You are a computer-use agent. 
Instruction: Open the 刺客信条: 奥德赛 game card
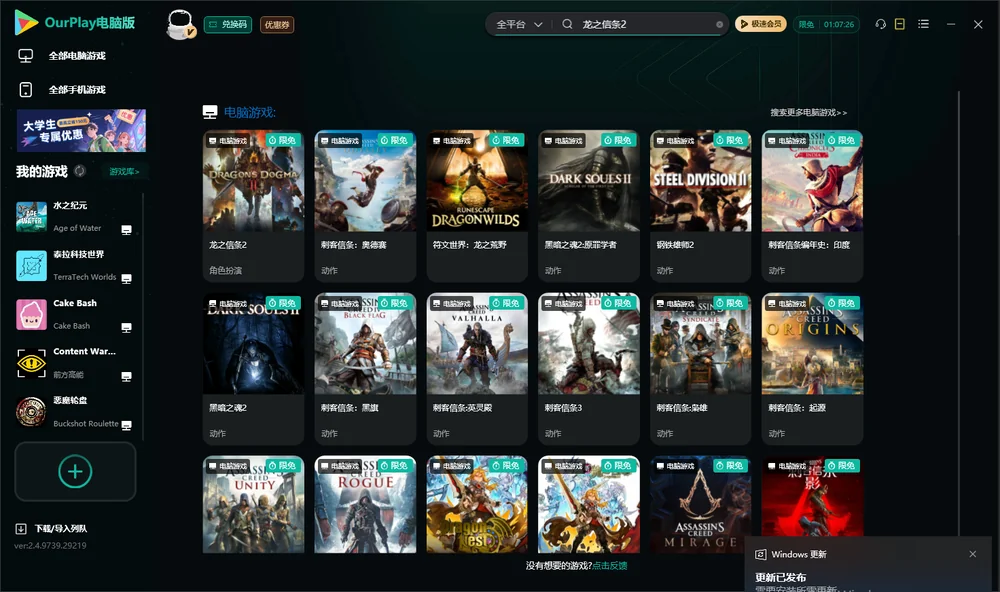(365, 206)
